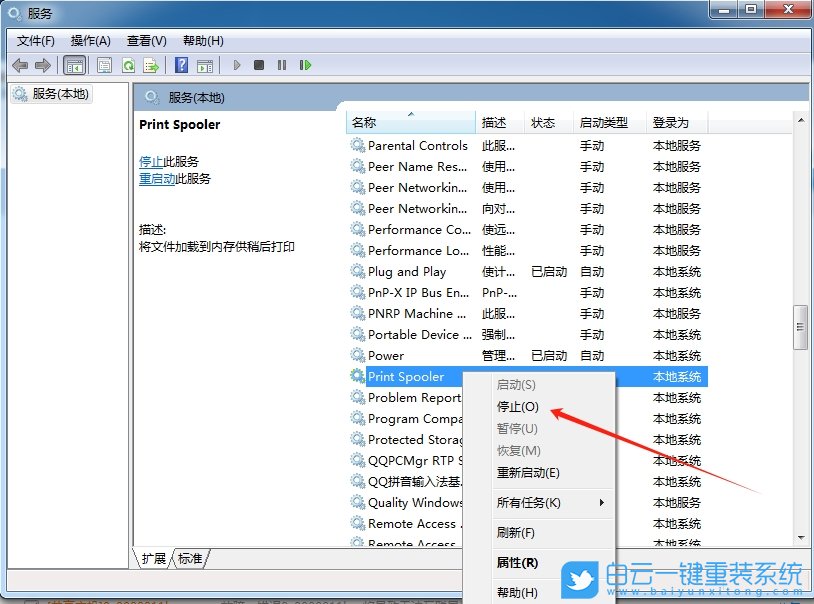Click the pause service toolbar icon
The height and width of the screenshot is (604, 814).
coord(281,65)
